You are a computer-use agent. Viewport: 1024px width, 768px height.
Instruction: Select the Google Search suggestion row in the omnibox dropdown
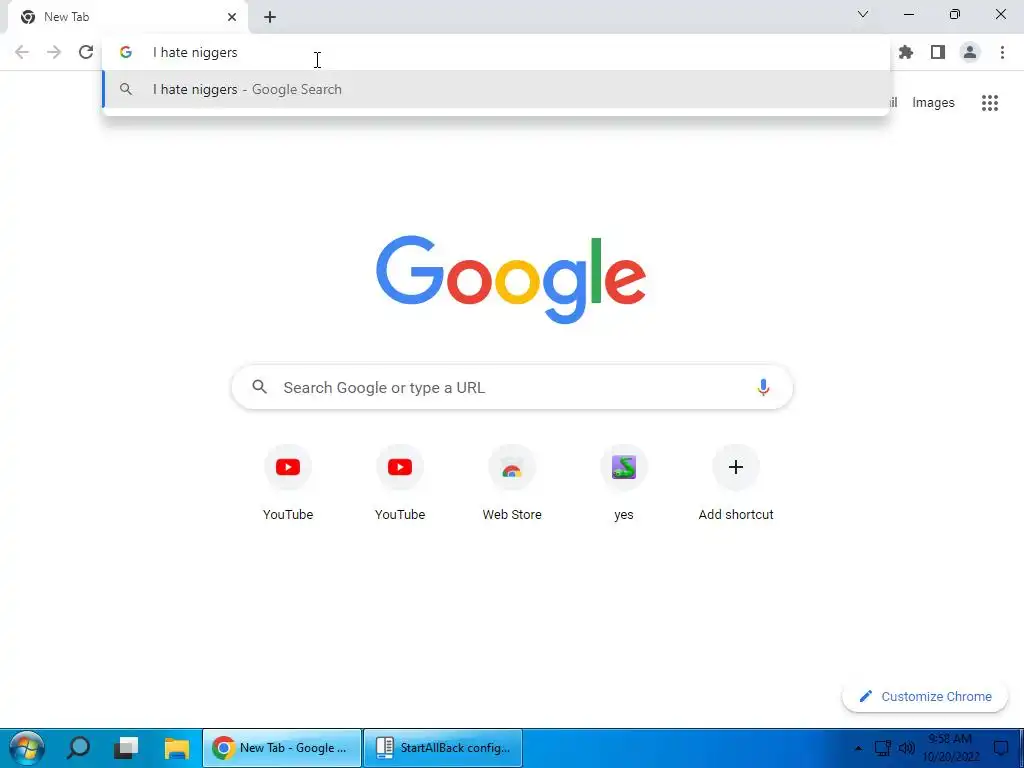click(496, 89)
